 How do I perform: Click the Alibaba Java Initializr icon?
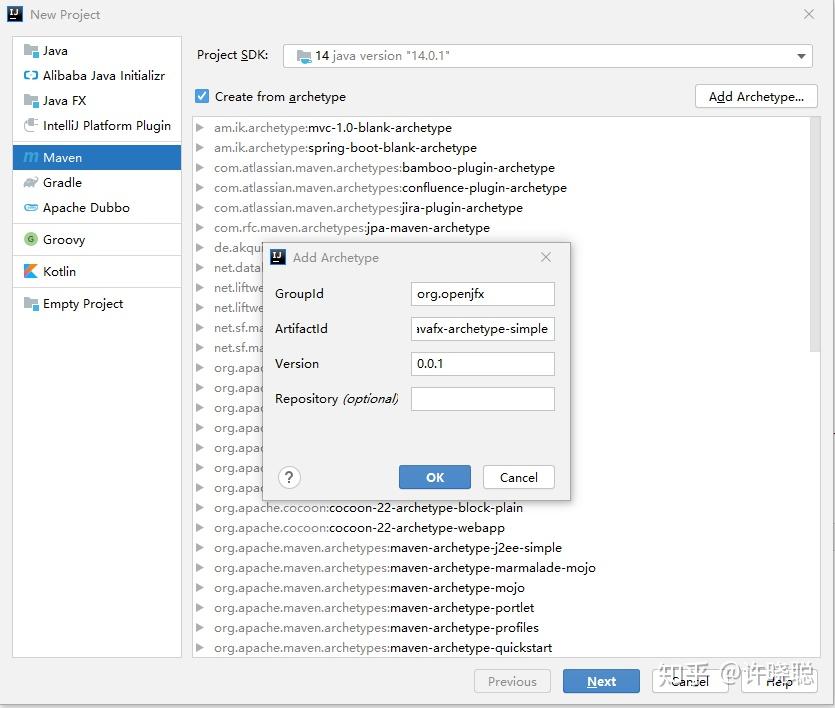(31, 76)
